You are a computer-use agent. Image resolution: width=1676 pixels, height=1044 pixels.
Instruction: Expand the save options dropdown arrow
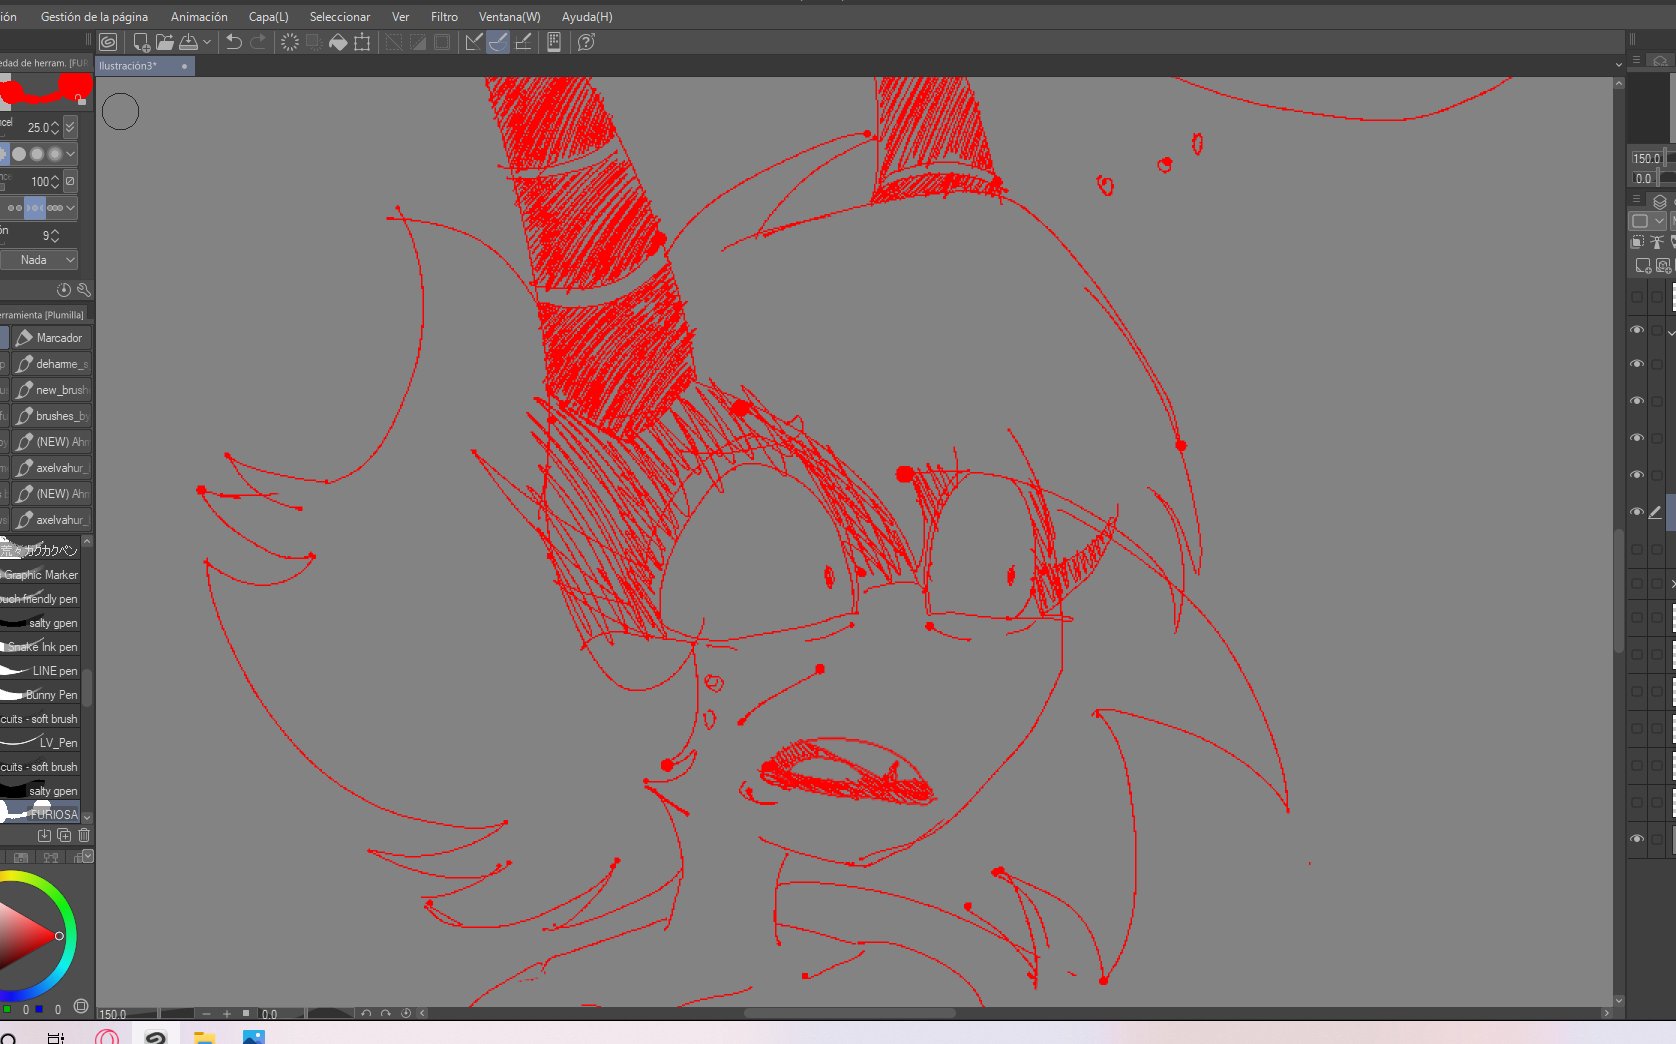point(207,42)
